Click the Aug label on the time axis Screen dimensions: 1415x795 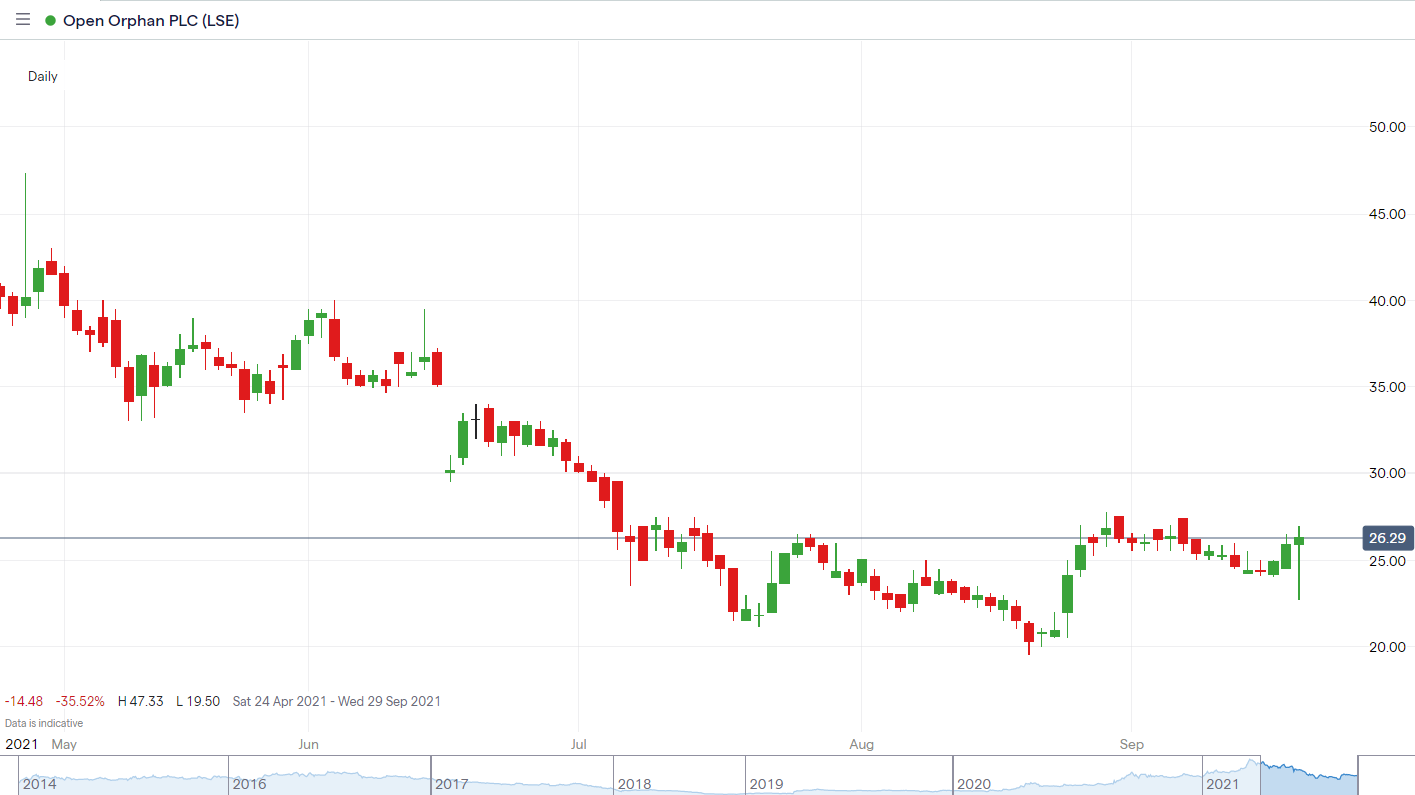[861, 745]
